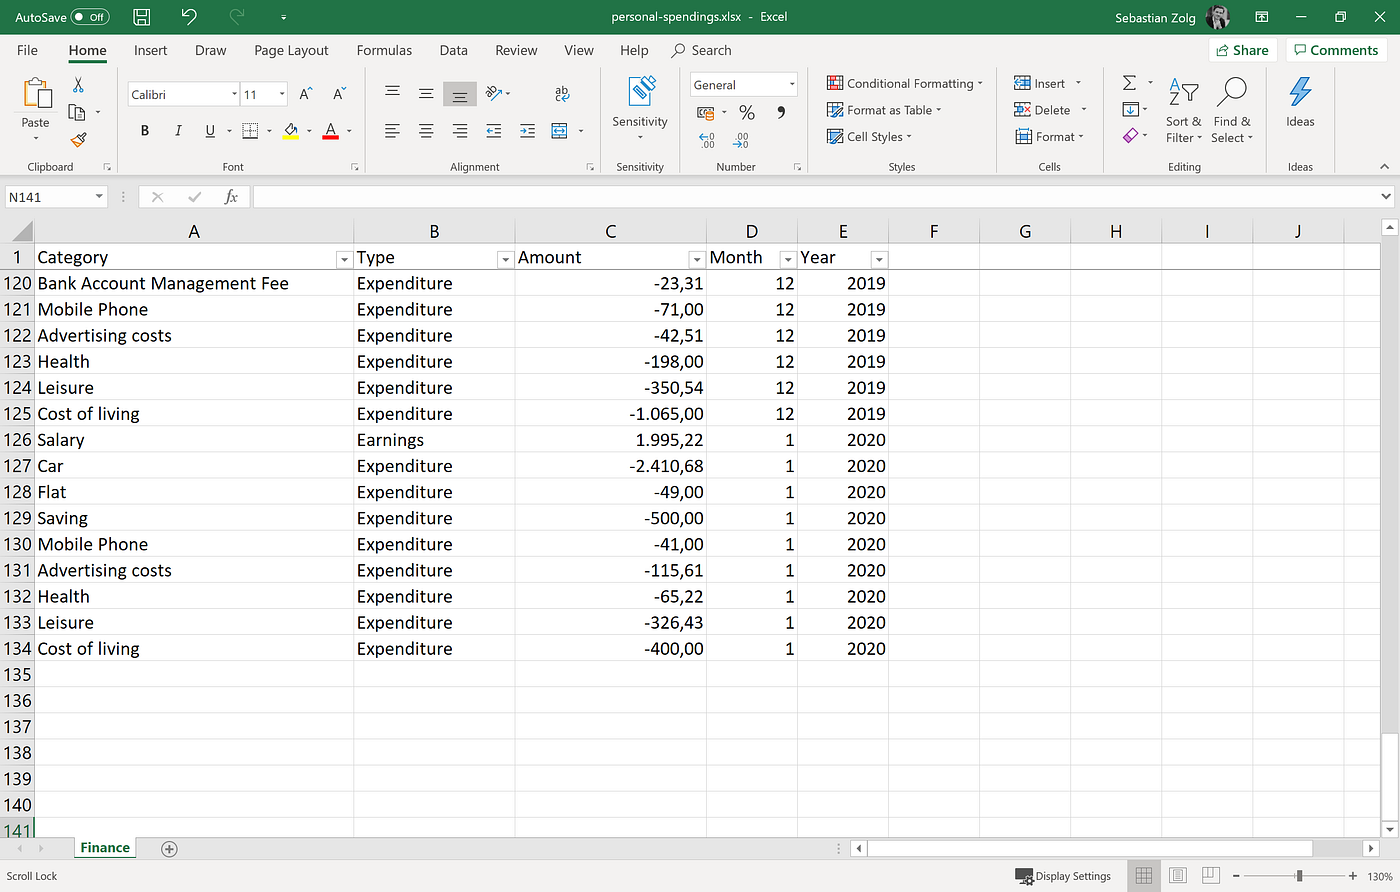Screen dimensions: 1400x892
Task: Toggle Bold formatting
Action: tap(145, 131)
